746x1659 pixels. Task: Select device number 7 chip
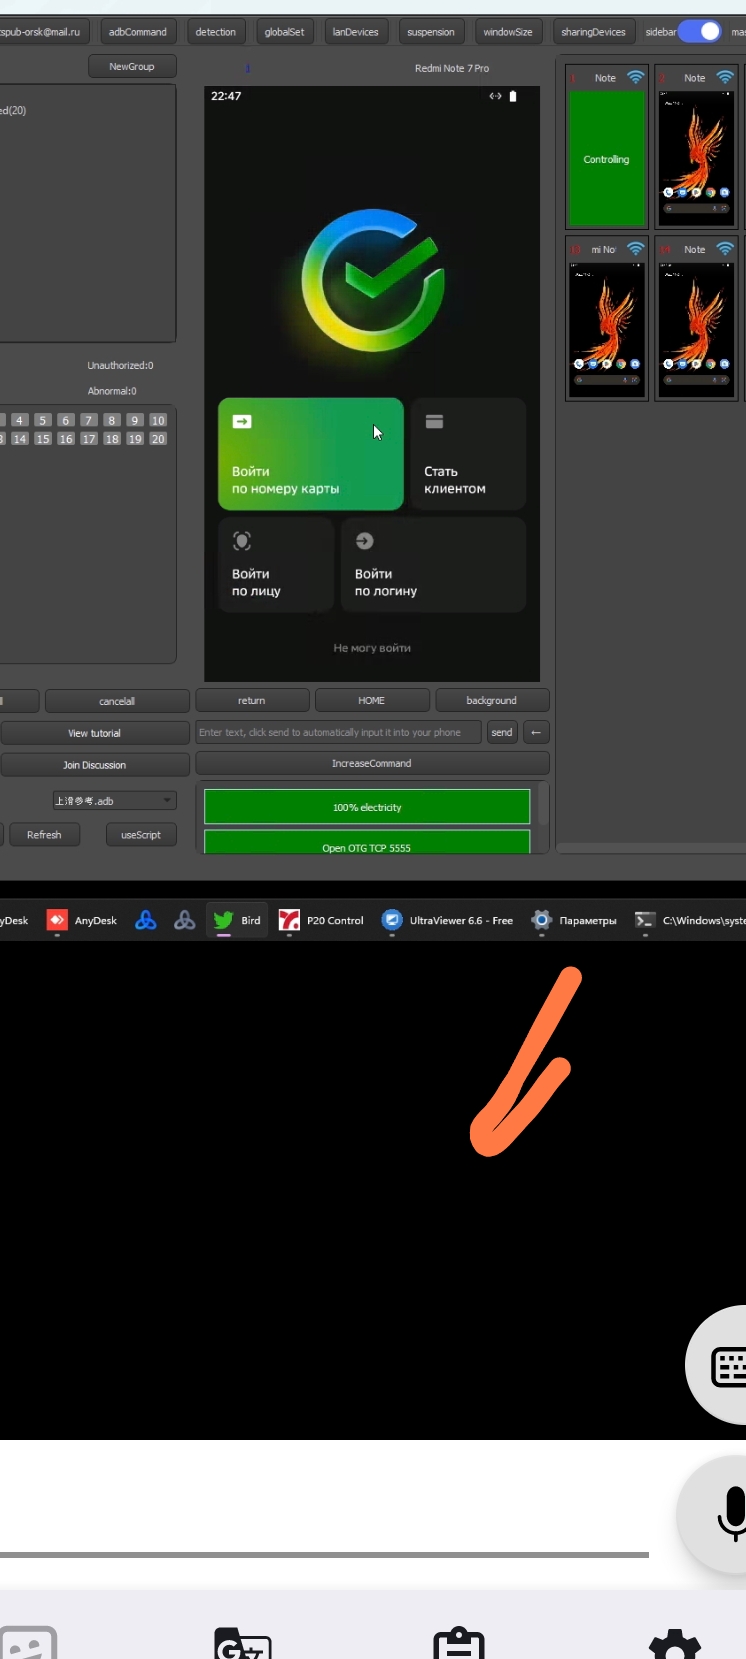[x=88, y=420]
